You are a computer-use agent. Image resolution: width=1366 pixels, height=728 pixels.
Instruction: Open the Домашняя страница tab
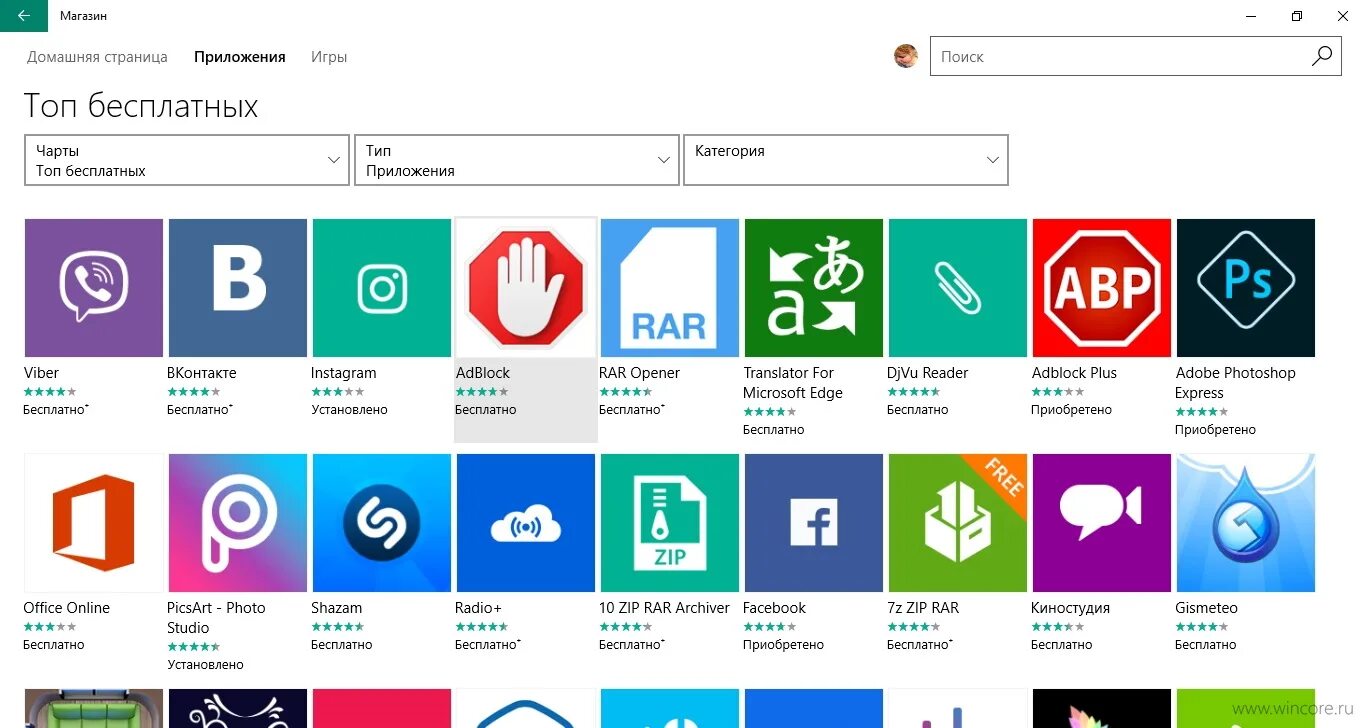pyautogui.click(x=97, y=57)
